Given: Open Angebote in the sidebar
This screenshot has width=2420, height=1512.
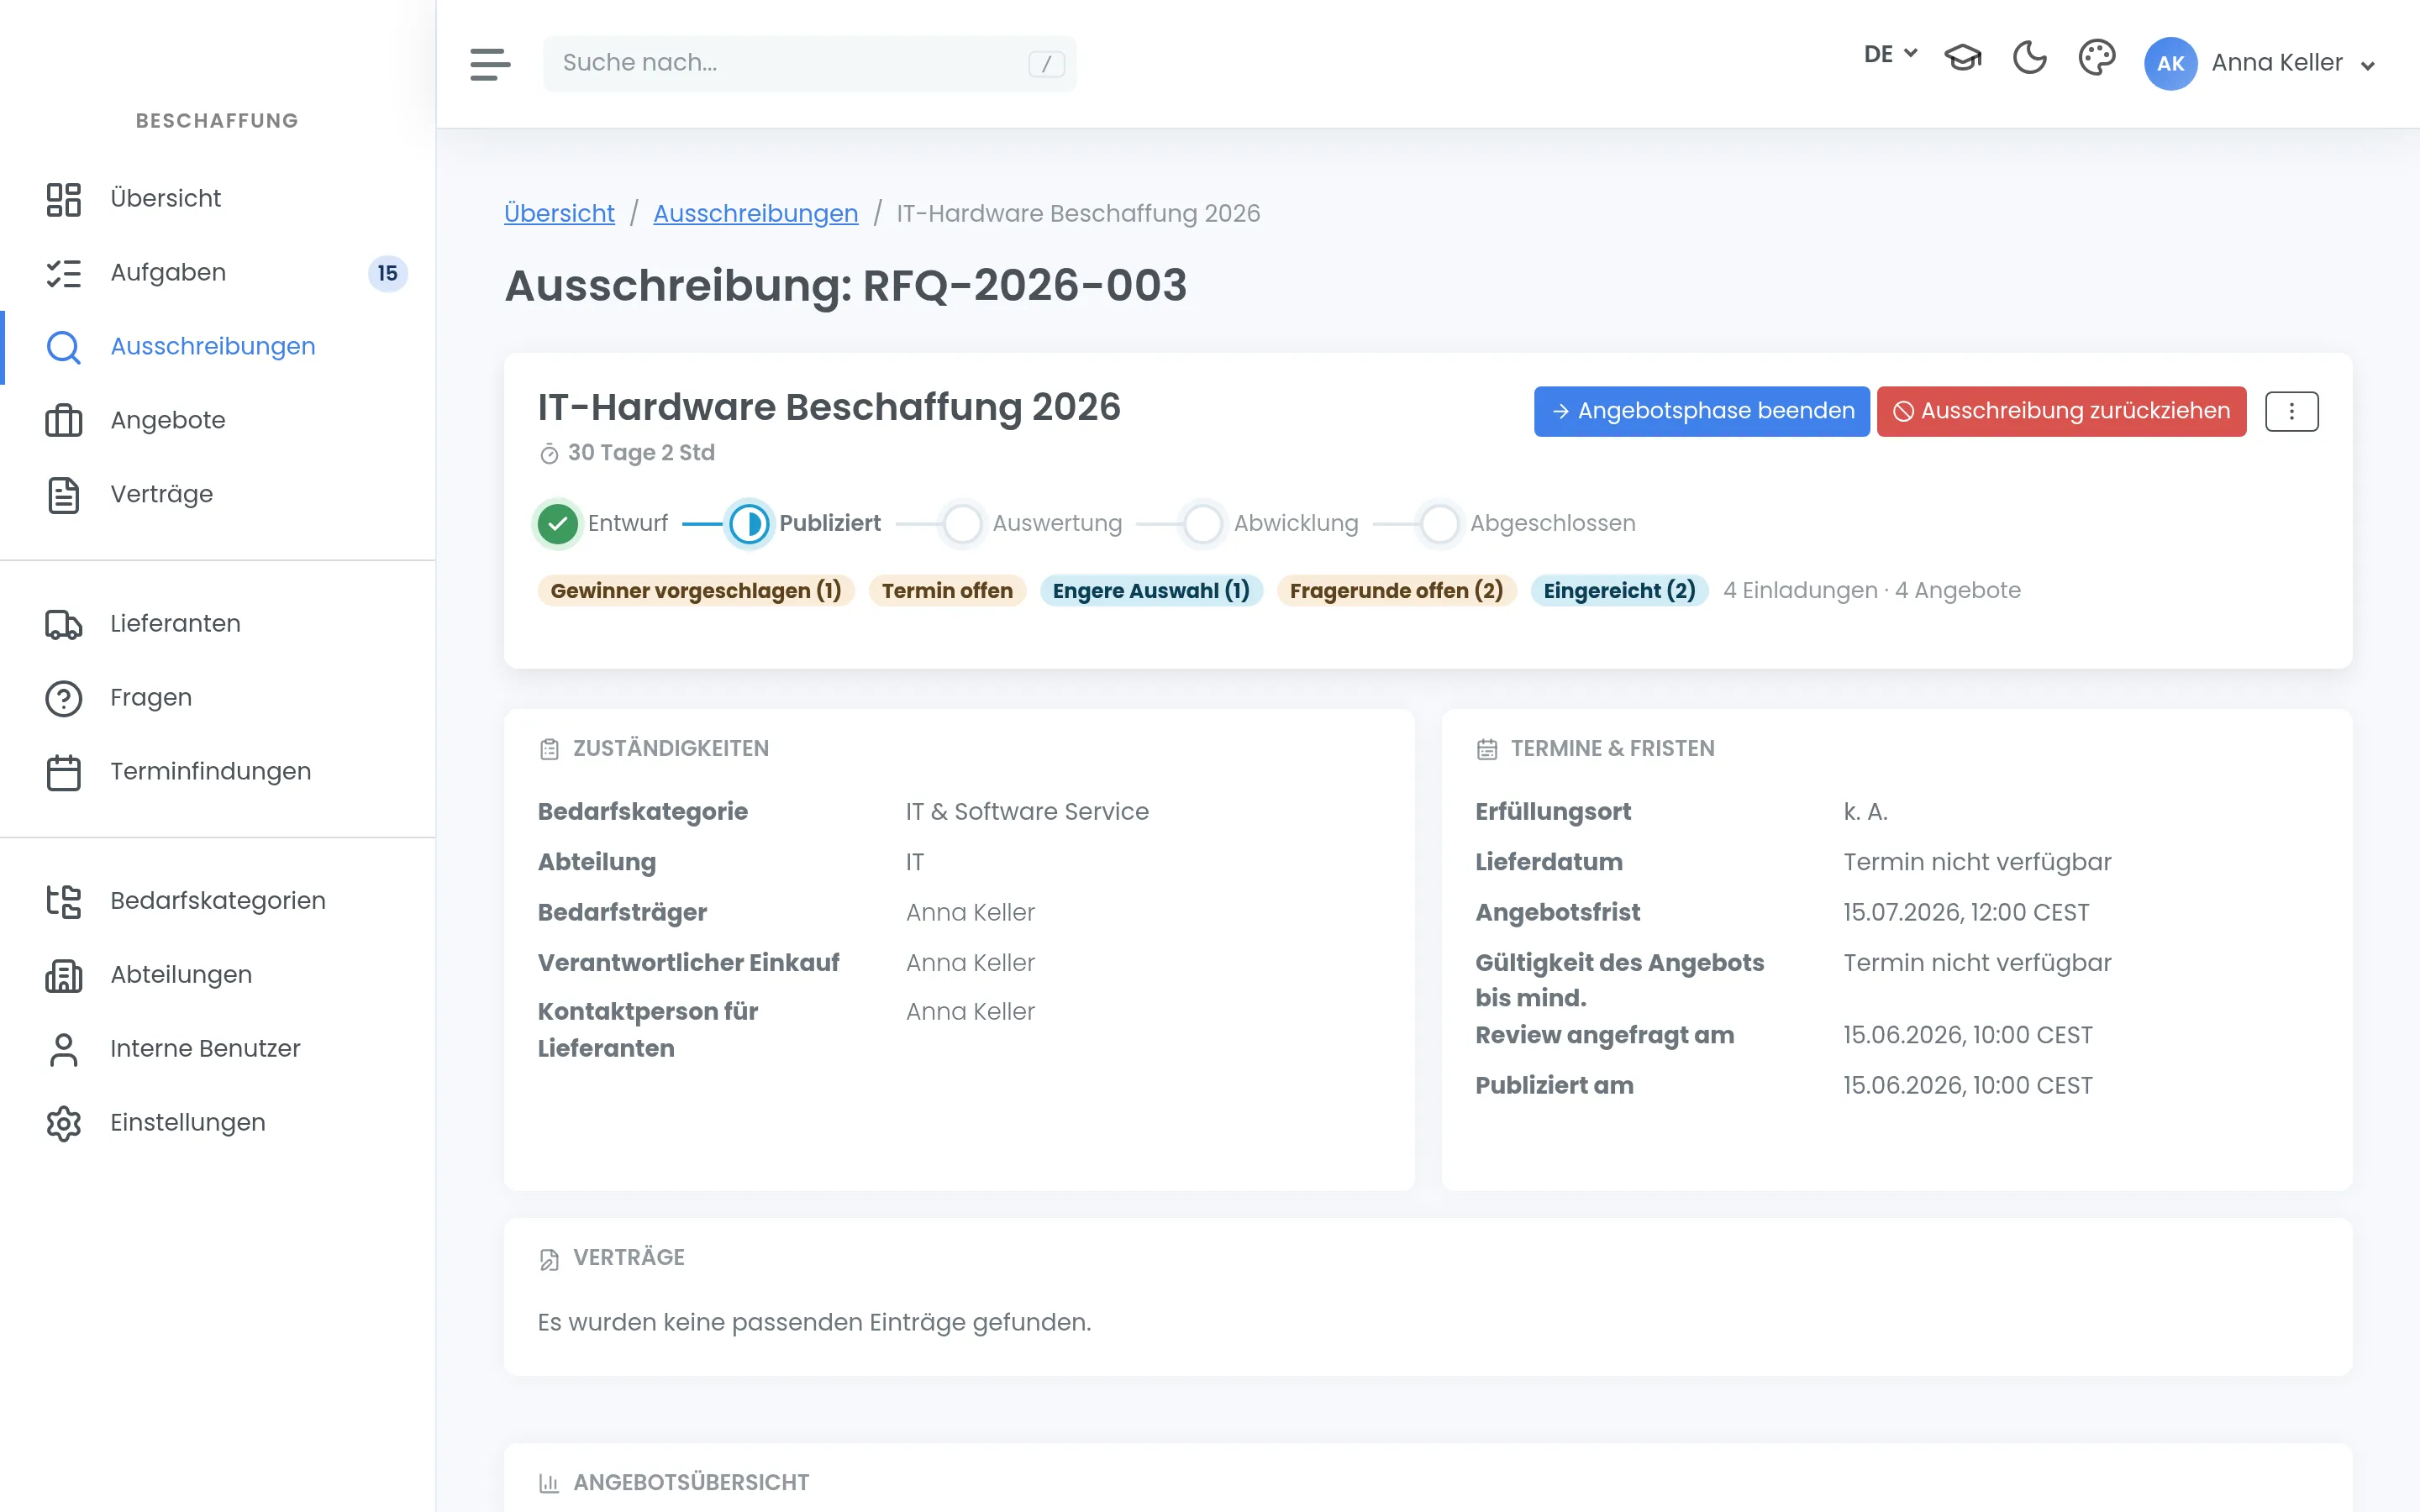Looking at the screenshot, I should click(218, 421).
